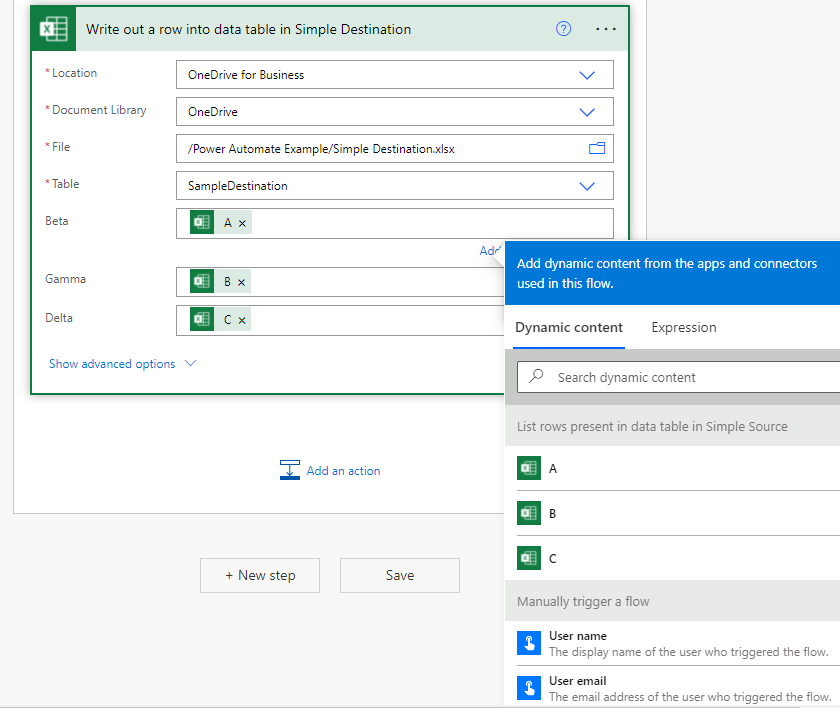
Task: Click the Add an action link
Action: pos(343,471)
